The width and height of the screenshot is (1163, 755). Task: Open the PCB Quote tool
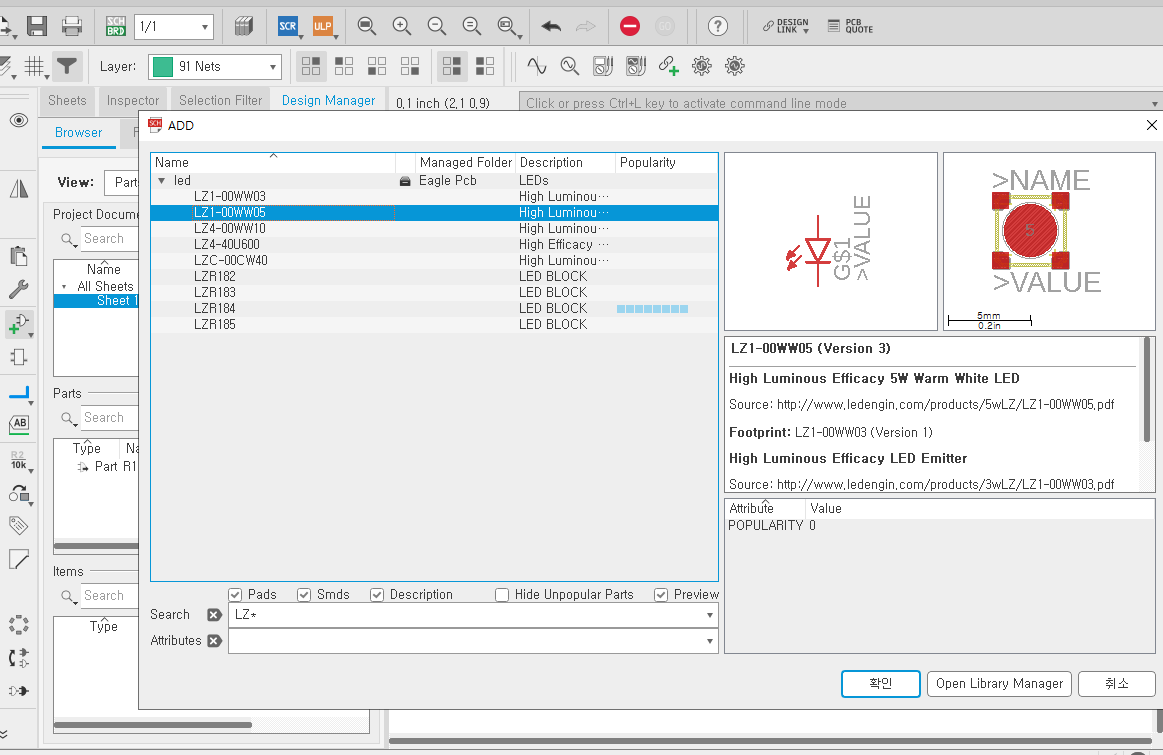850,27
